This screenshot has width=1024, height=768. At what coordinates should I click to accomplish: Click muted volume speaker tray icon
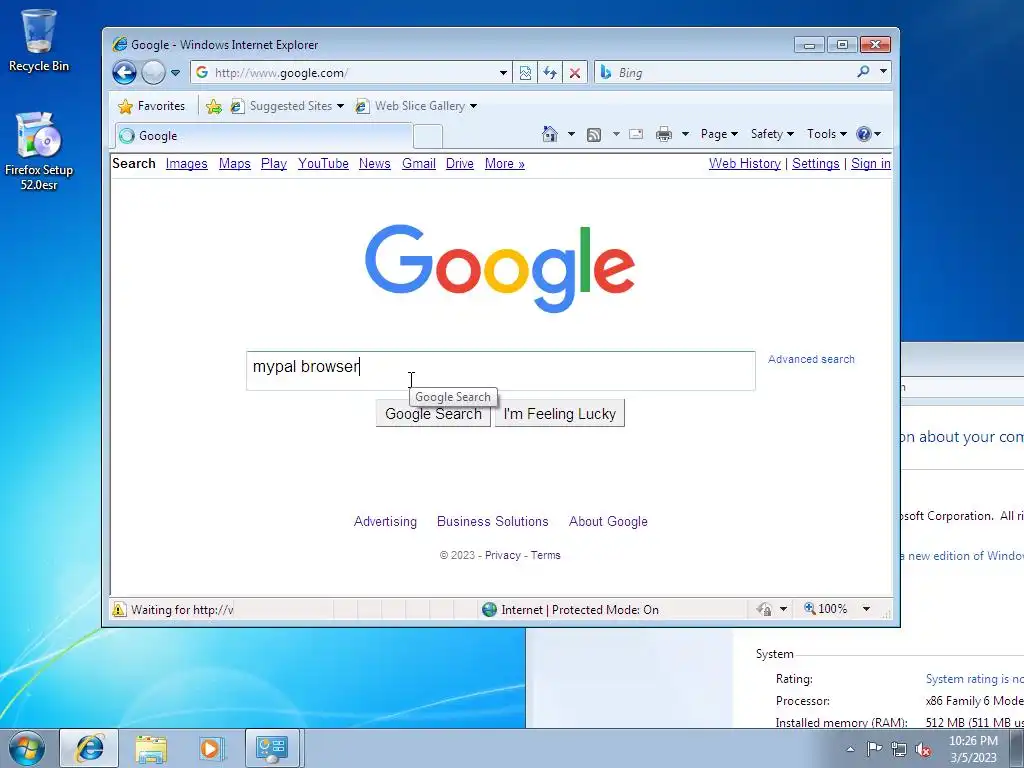(x=922, y=749)
